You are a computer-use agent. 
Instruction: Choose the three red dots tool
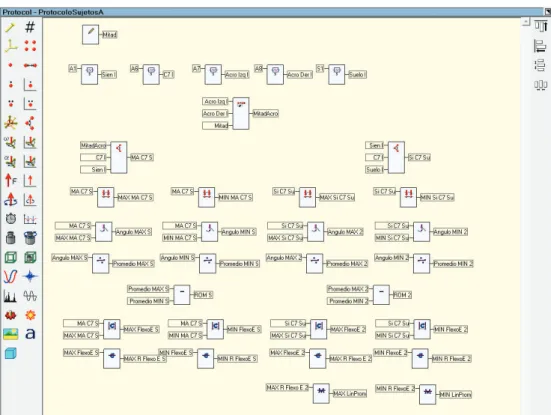click(x=11, y=103)
